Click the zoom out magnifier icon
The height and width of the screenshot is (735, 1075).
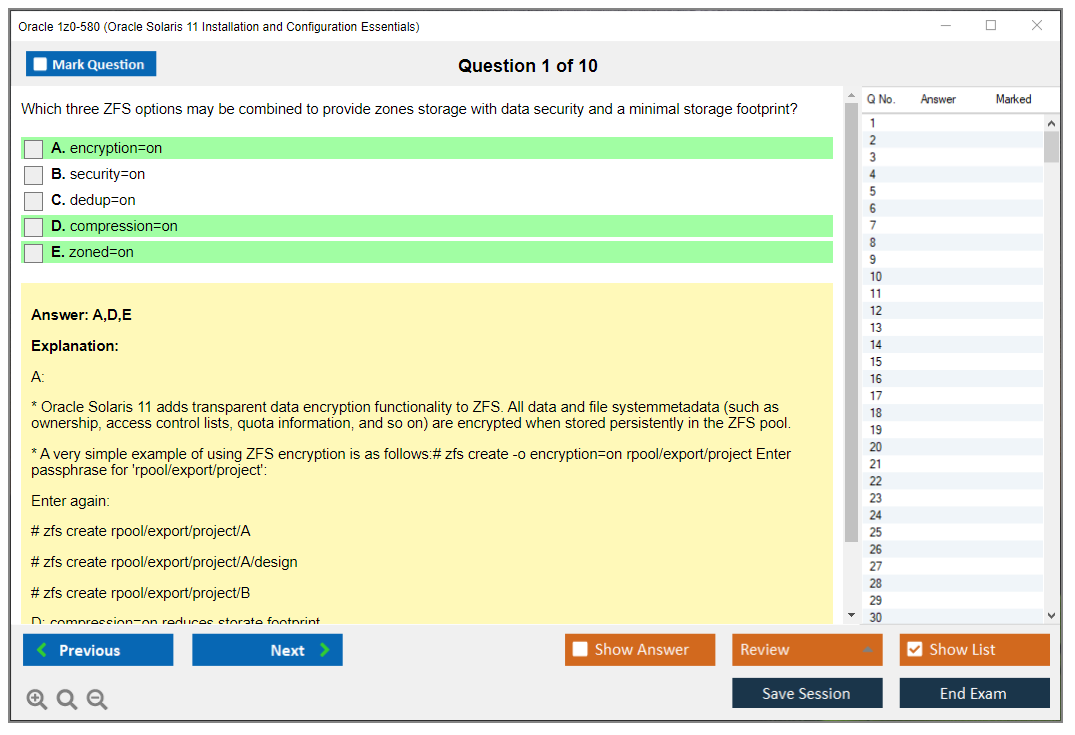pyautogui.click(x=97, y=700)
